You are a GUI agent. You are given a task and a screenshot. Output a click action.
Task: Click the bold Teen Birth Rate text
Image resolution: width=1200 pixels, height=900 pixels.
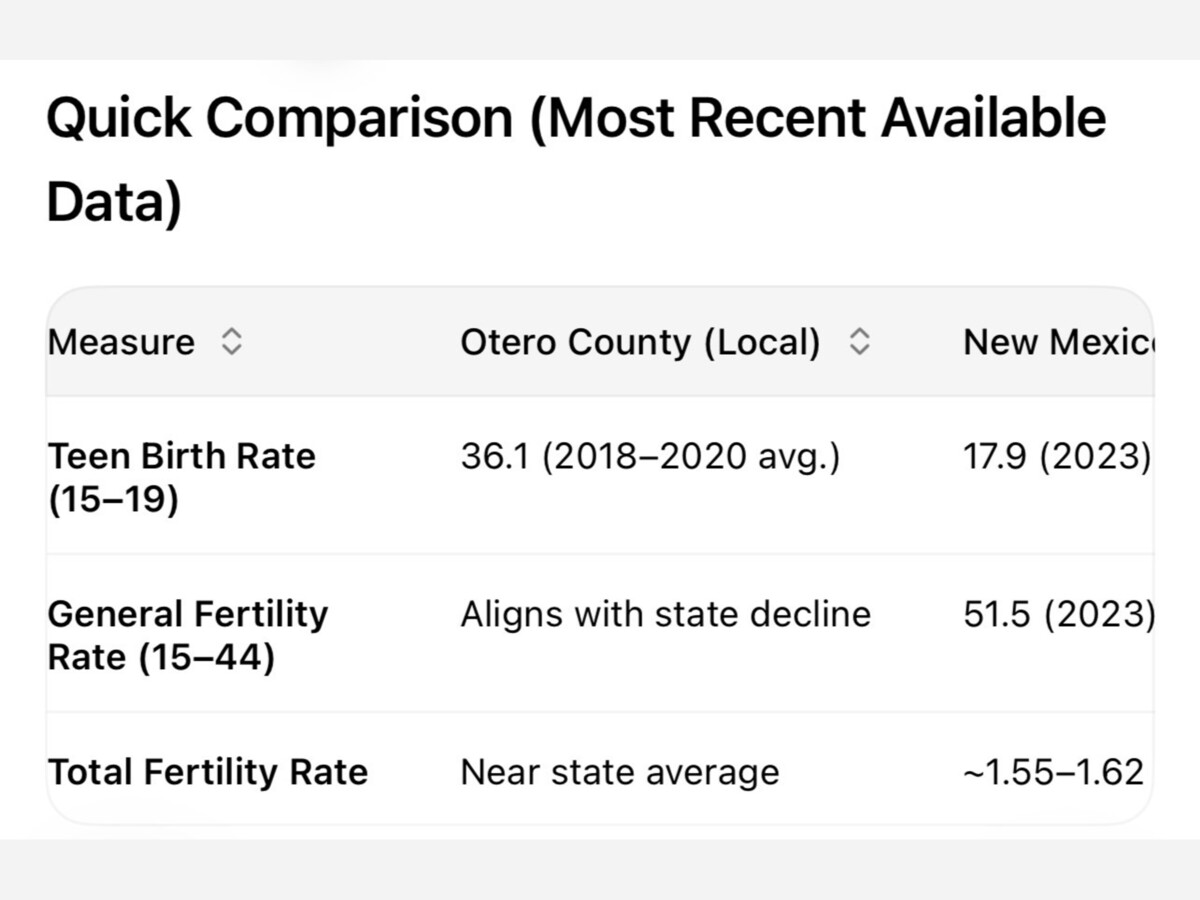click(181, 456)
